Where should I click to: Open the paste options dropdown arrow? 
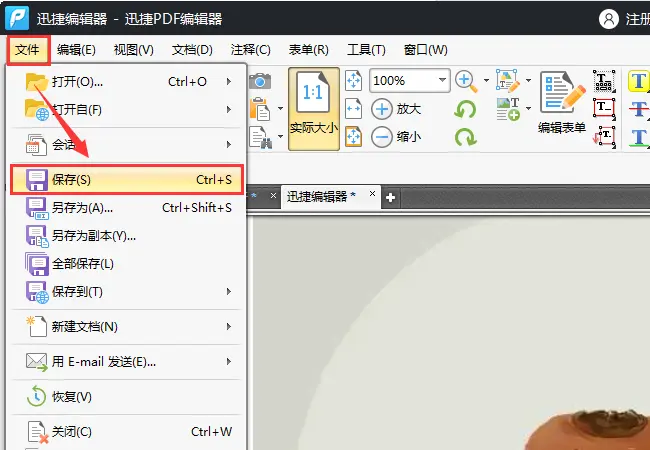[280, 109]
